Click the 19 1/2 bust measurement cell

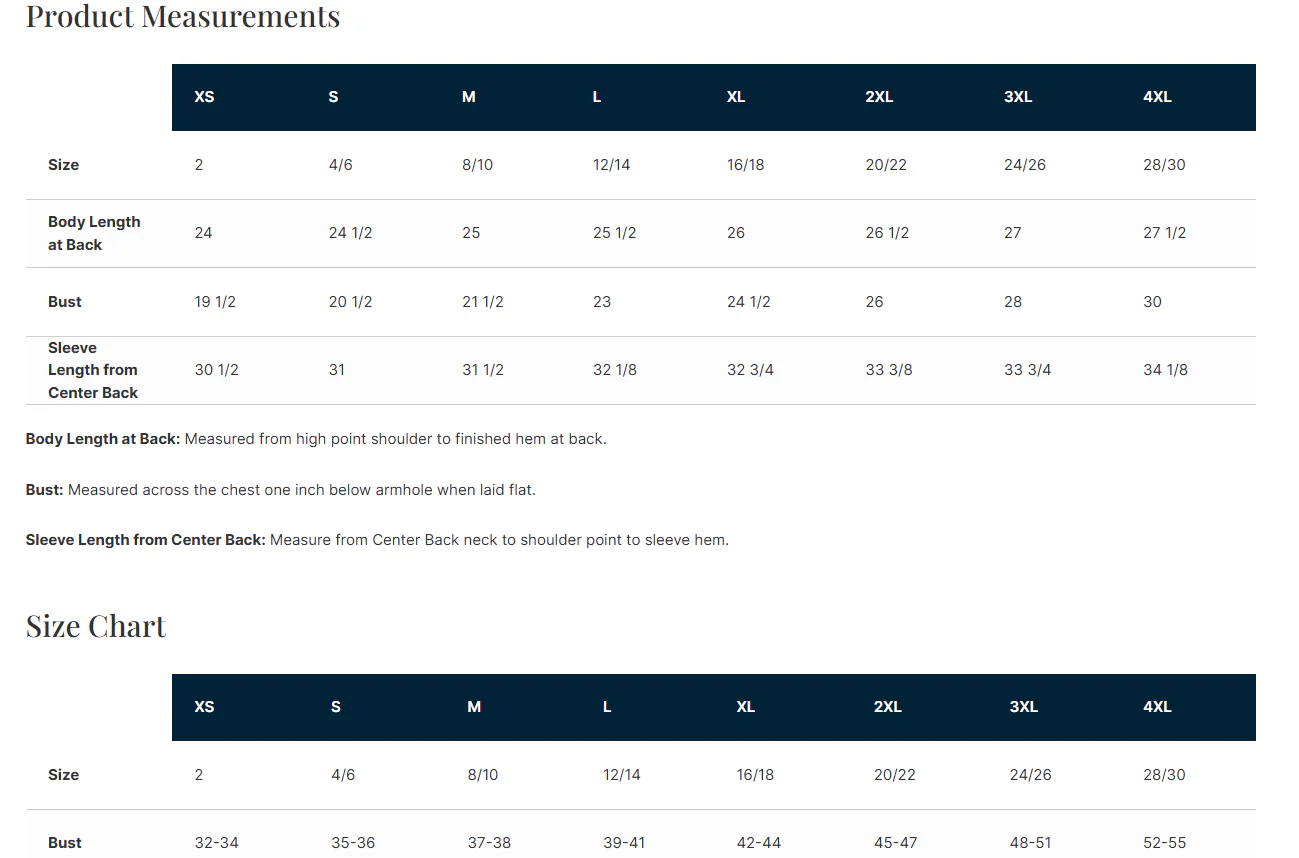(215, 302)
